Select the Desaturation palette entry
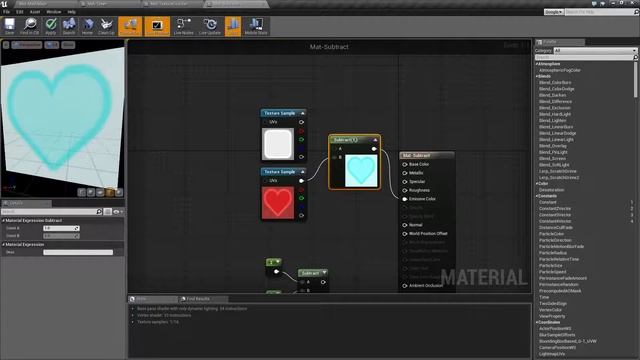The width and height of the screenshot is (640, 360). [x=551, y=190]
